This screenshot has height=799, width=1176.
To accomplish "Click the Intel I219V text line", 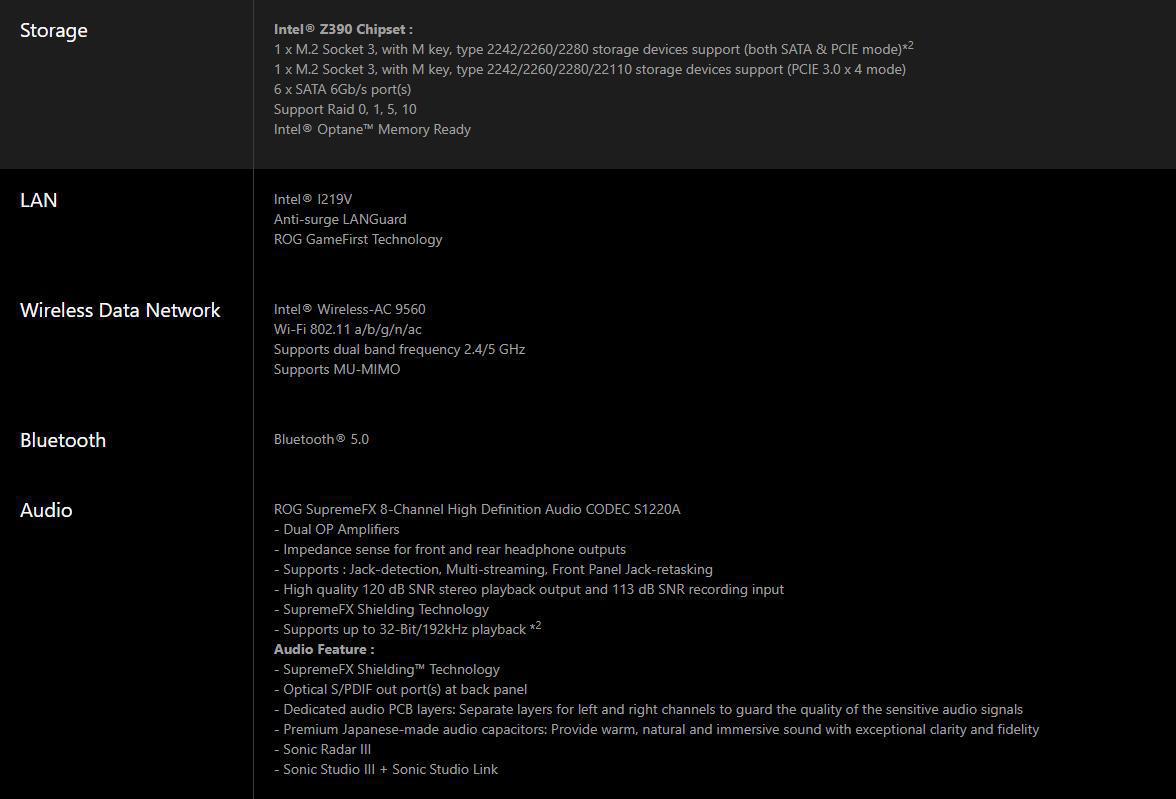I will 313,200.
